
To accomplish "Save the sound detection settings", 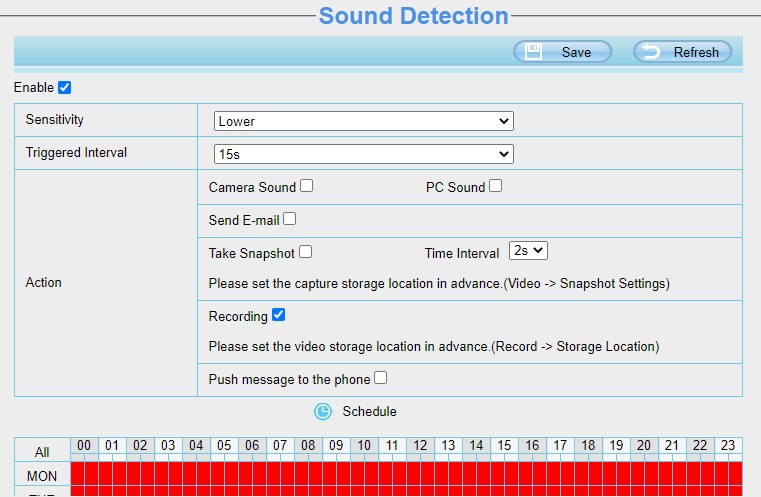I will (x=562, y=51).
